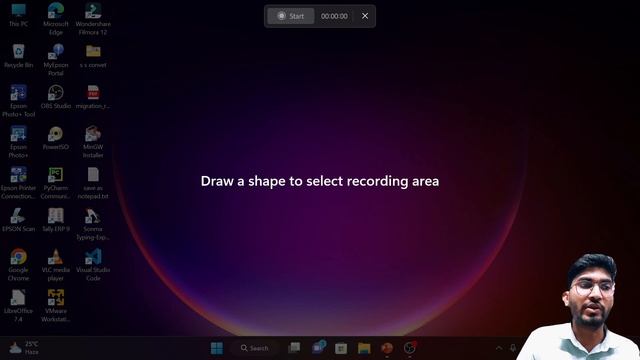The image size is (640, 360).
Task: Select PowerISO desktop icon
Action: coord(56,138)
